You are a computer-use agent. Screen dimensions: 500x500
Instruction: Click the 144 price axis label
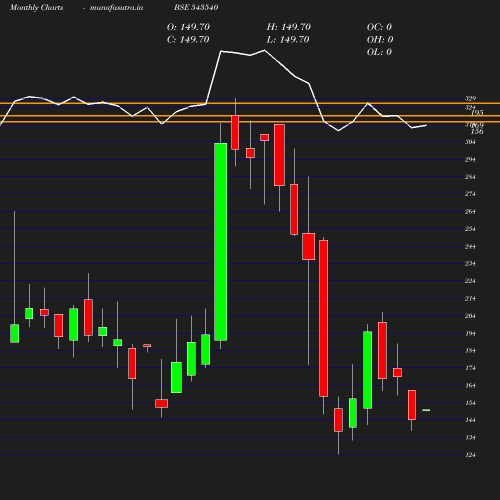click(470, 420)
